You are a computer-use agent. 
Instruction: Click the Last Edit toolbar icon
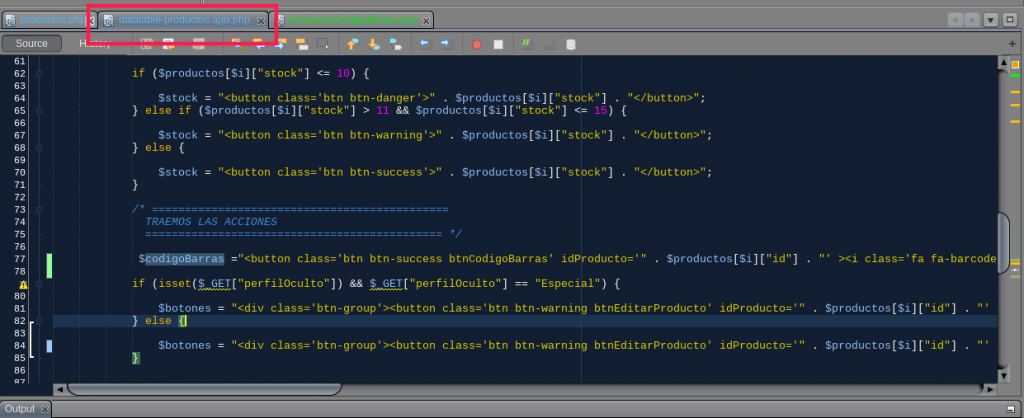coord(147,44)
